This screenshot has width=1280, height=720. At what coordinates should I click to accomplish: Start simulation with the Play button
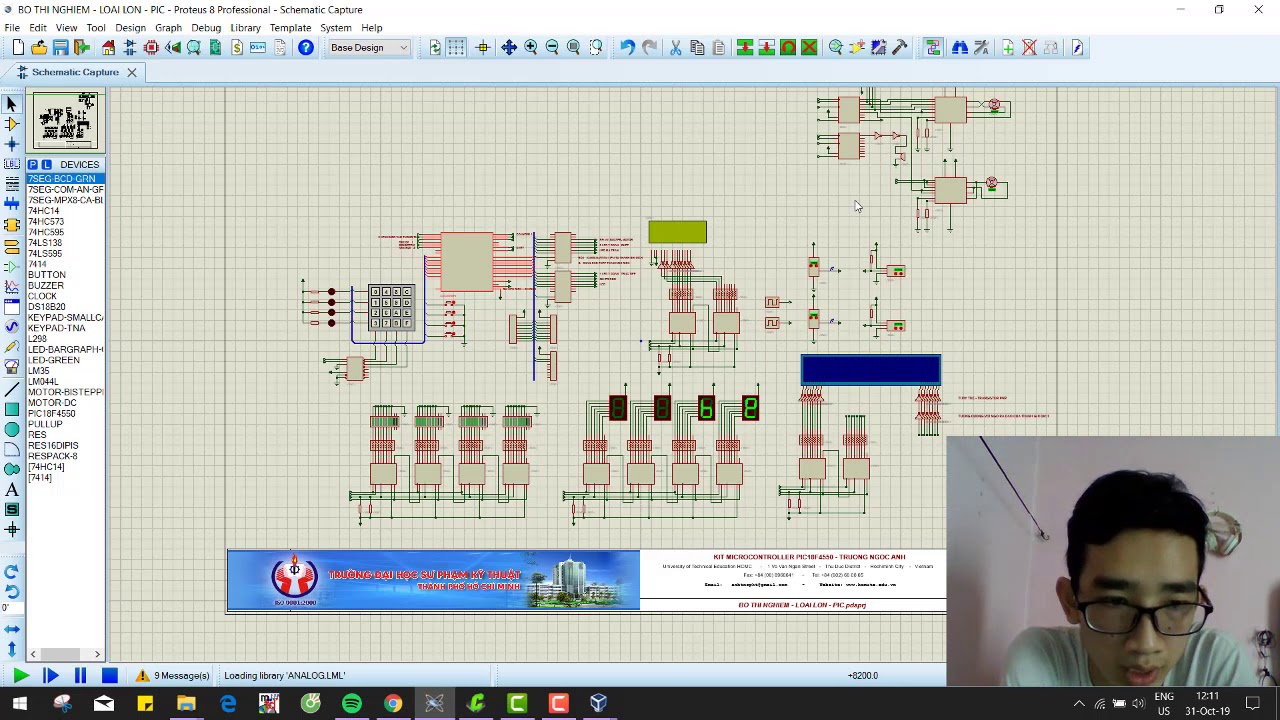pos(20,676)
